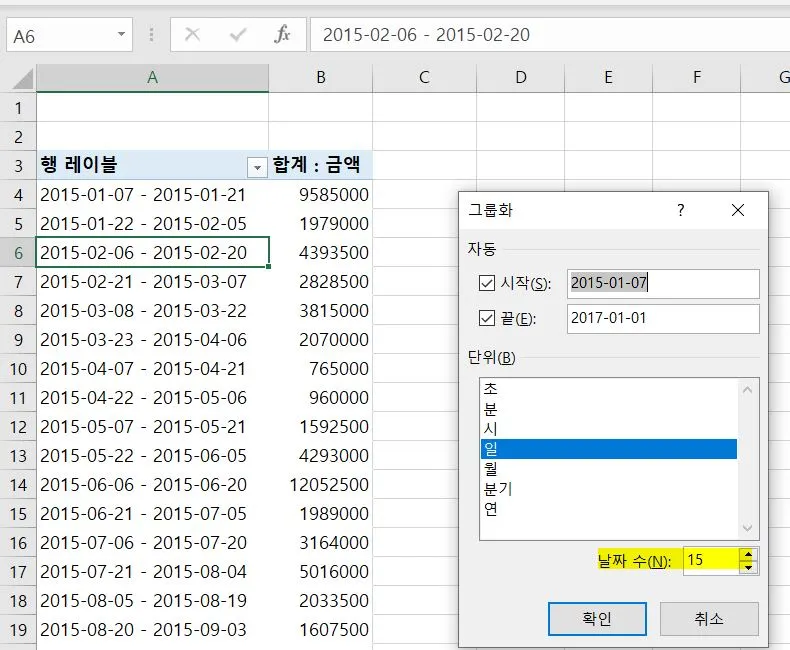Click amount cell 4393500

click(321, 253)
